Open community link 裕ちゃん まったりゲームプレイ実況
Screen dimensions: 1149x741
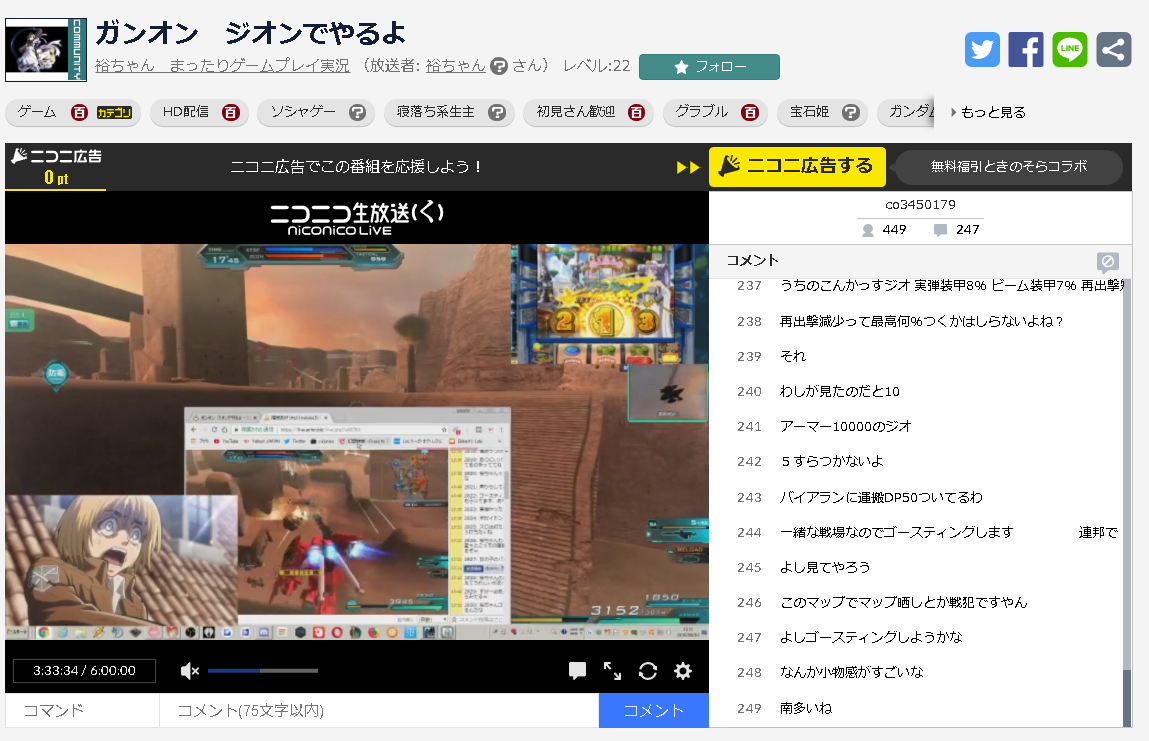point(223,66)
